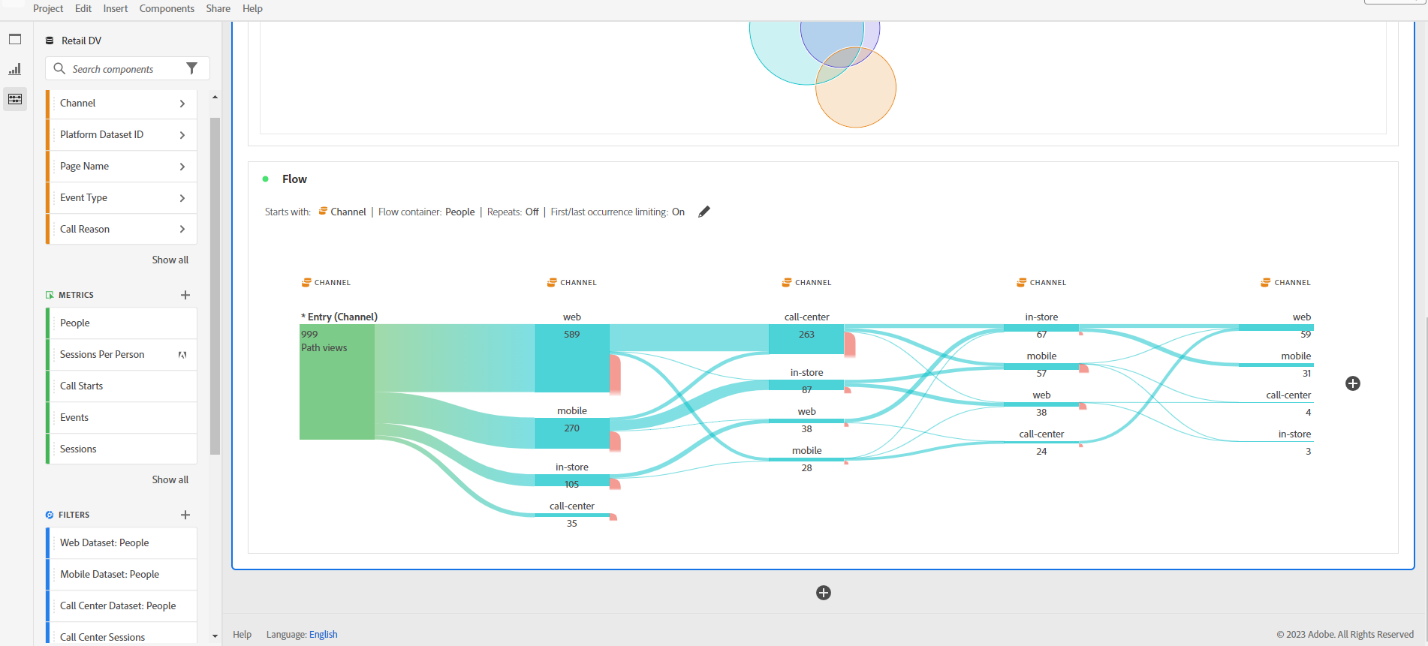Focus the Search components field

[x=127, y=69]
